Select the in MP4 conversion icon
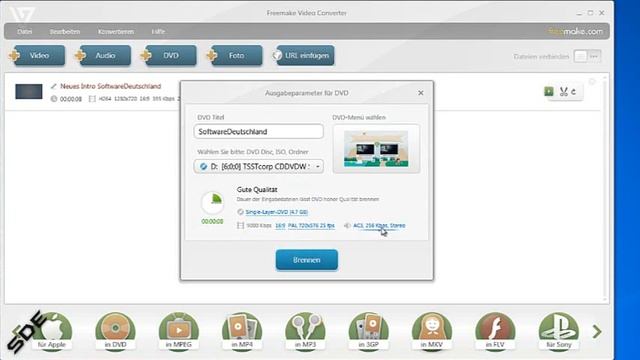The image size is (640, 360). [242, 331]
